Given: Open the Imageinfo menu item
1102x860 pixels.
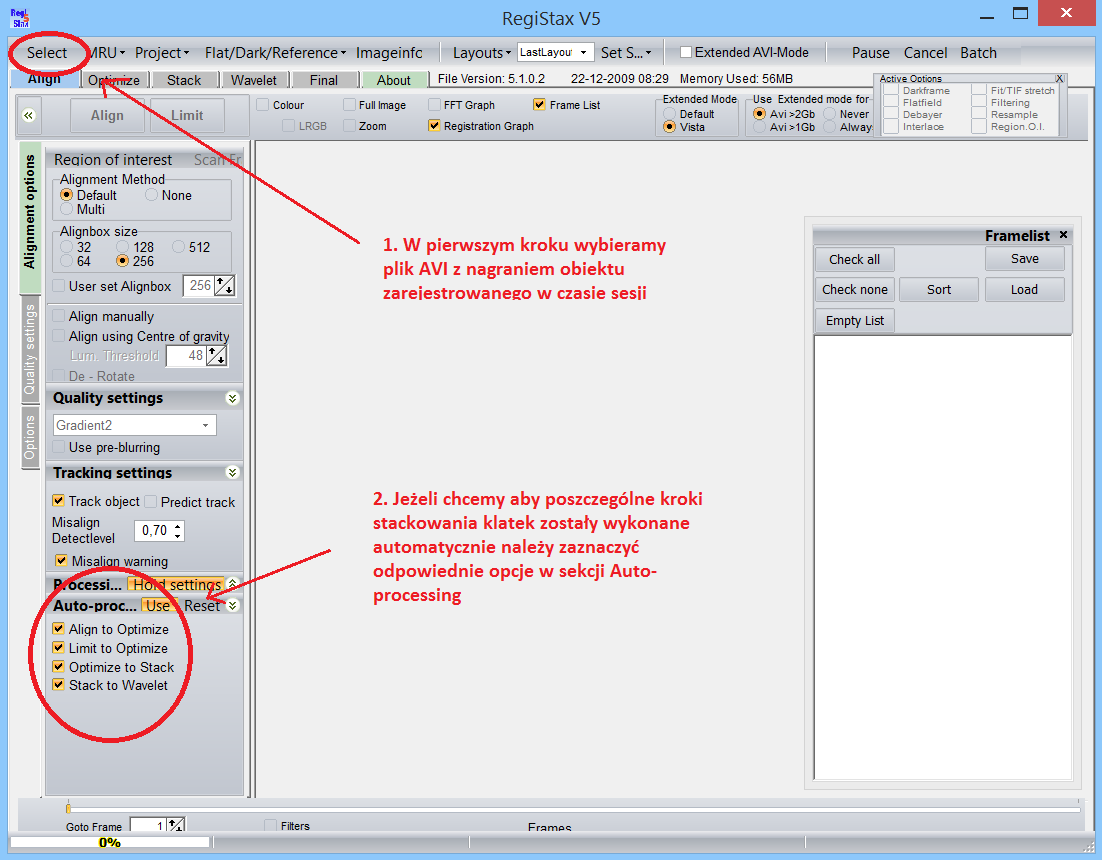Looking at the screenshot, I should [389, 53].
